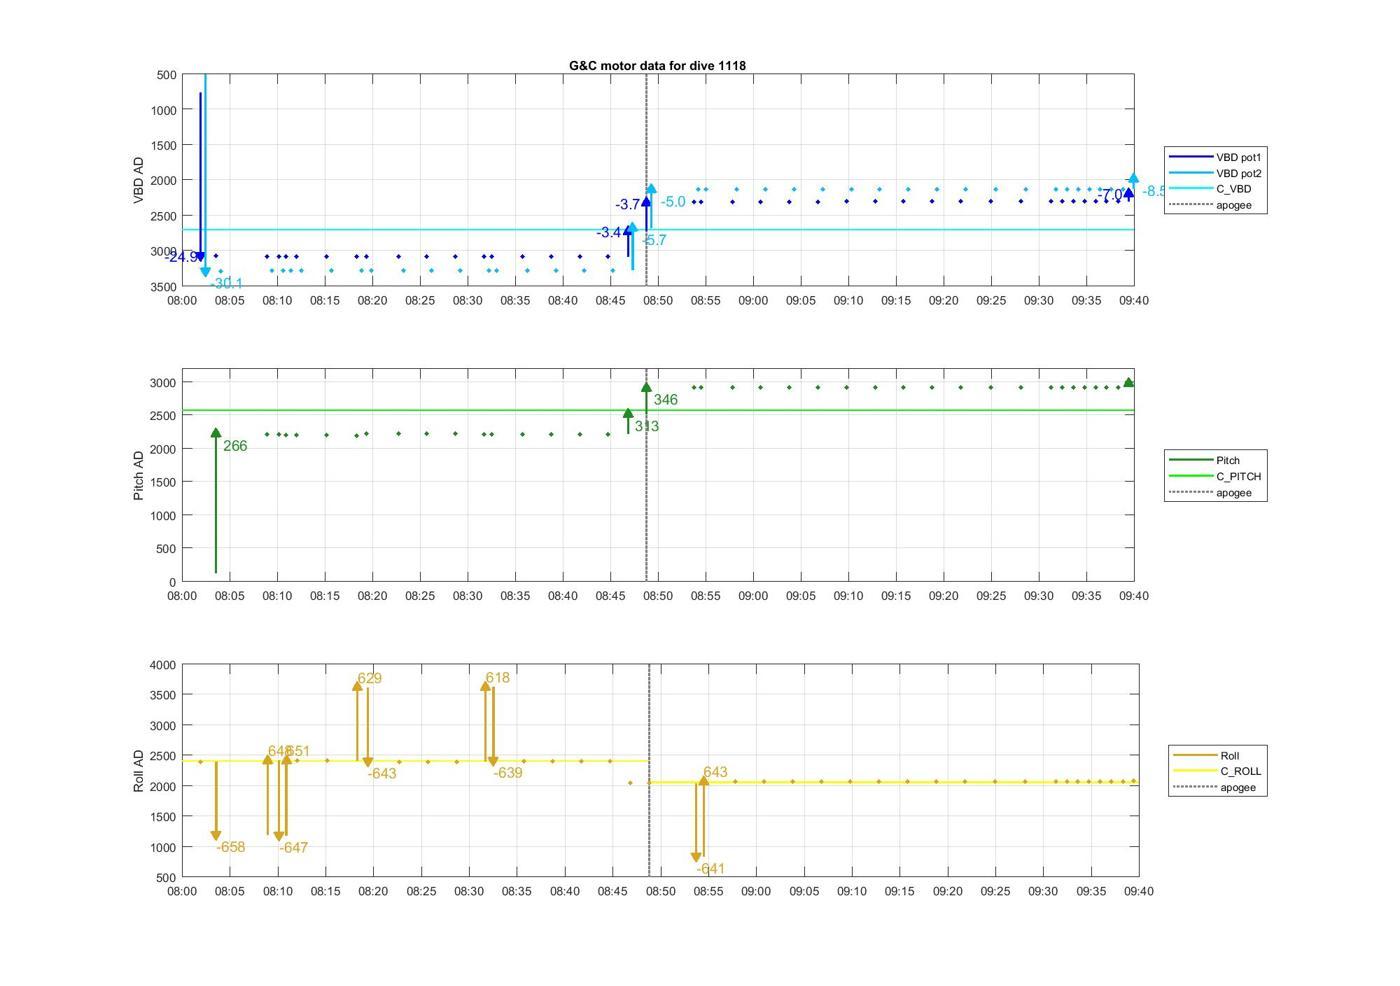Click the Roll AD y-axis label
This screenshot has height=986, width=1400.
(x=138, y=770)
